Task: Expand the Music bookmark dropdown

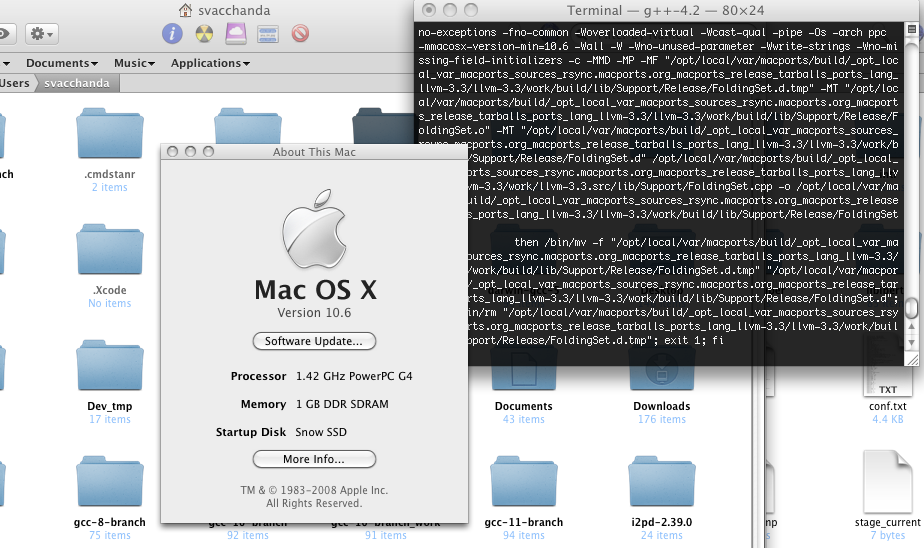Action: click(x=134, y=63)
